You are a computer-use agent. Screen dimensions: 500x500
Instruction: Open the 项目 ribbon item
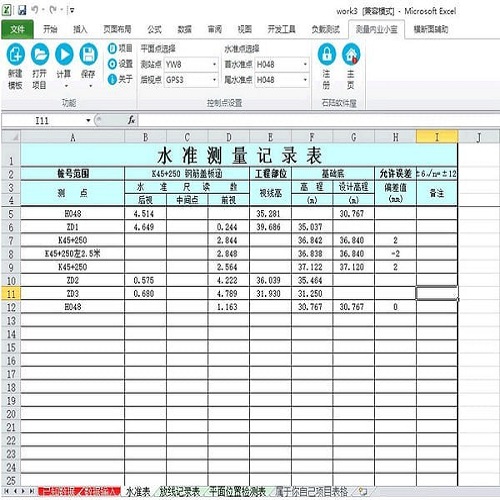pos(120,48)
